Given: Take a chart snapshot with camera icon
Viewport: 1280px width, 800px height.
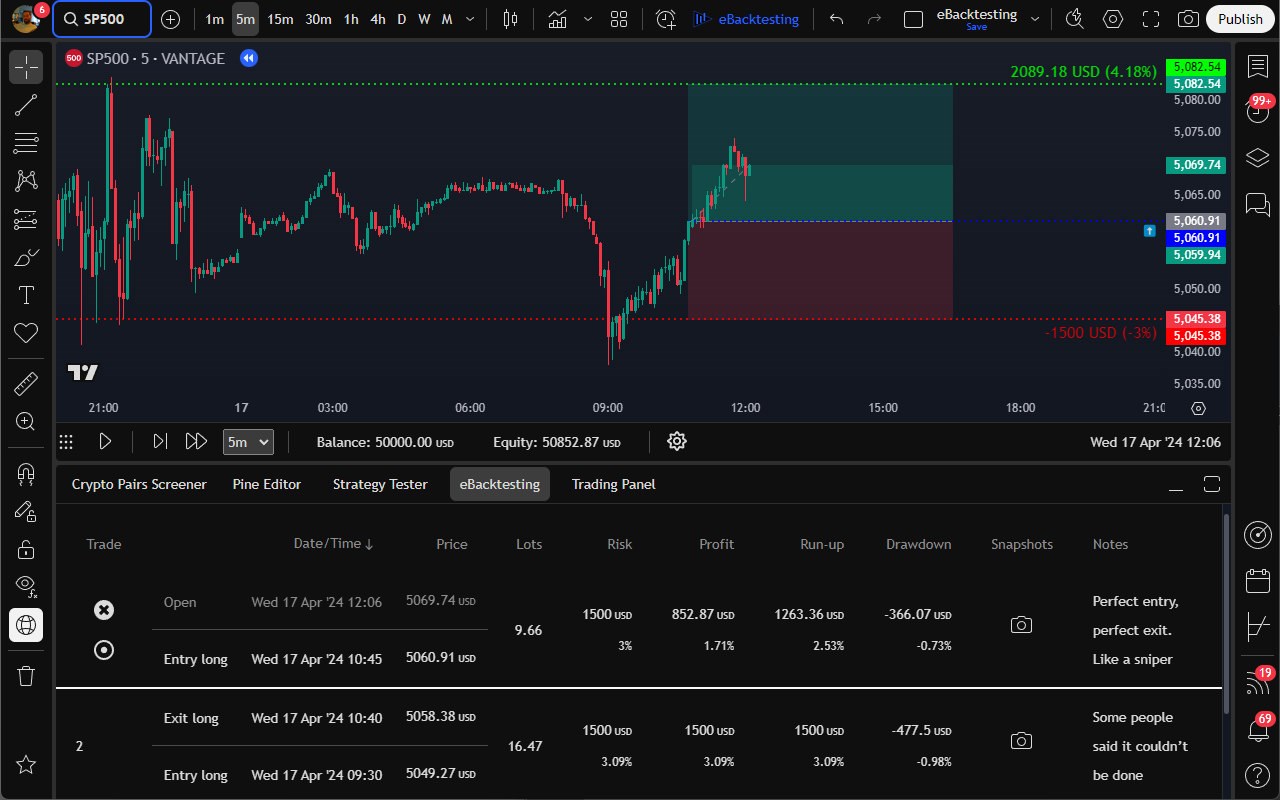Looking at the screenshot, I should pos(1188,19).
